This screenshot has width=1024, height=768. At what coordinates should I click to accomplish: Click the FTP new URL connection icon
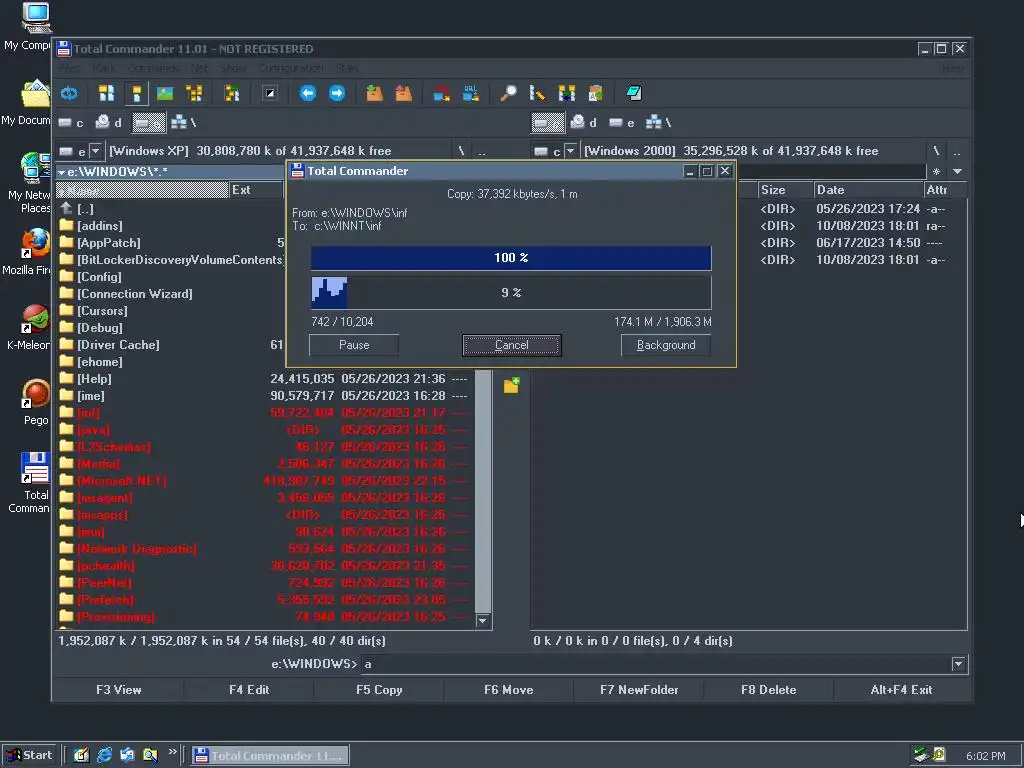(470, 93)
